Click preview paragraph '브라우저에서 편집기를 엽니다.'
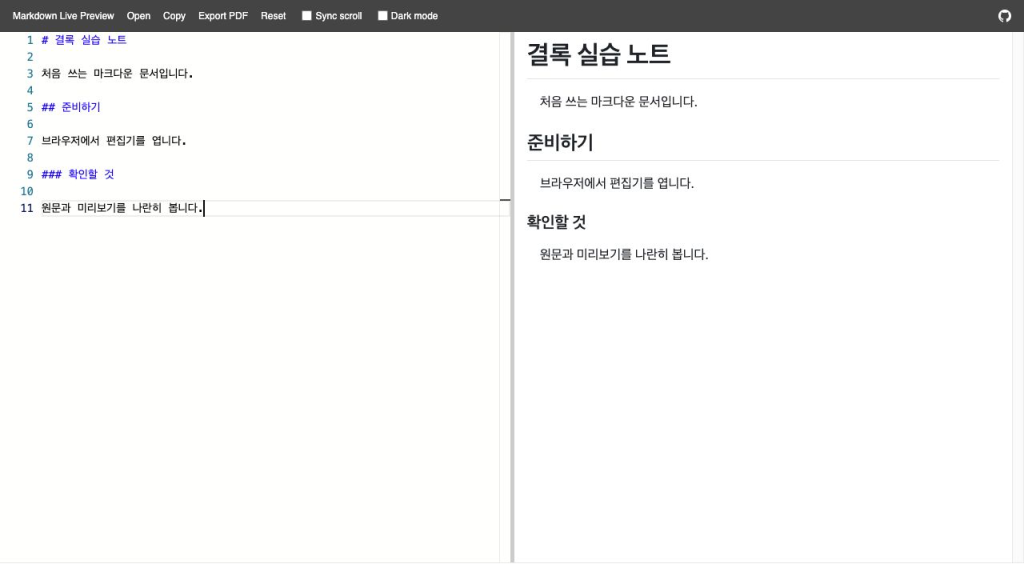Screen dimensions: 1024x576 (x=616, y=183)
